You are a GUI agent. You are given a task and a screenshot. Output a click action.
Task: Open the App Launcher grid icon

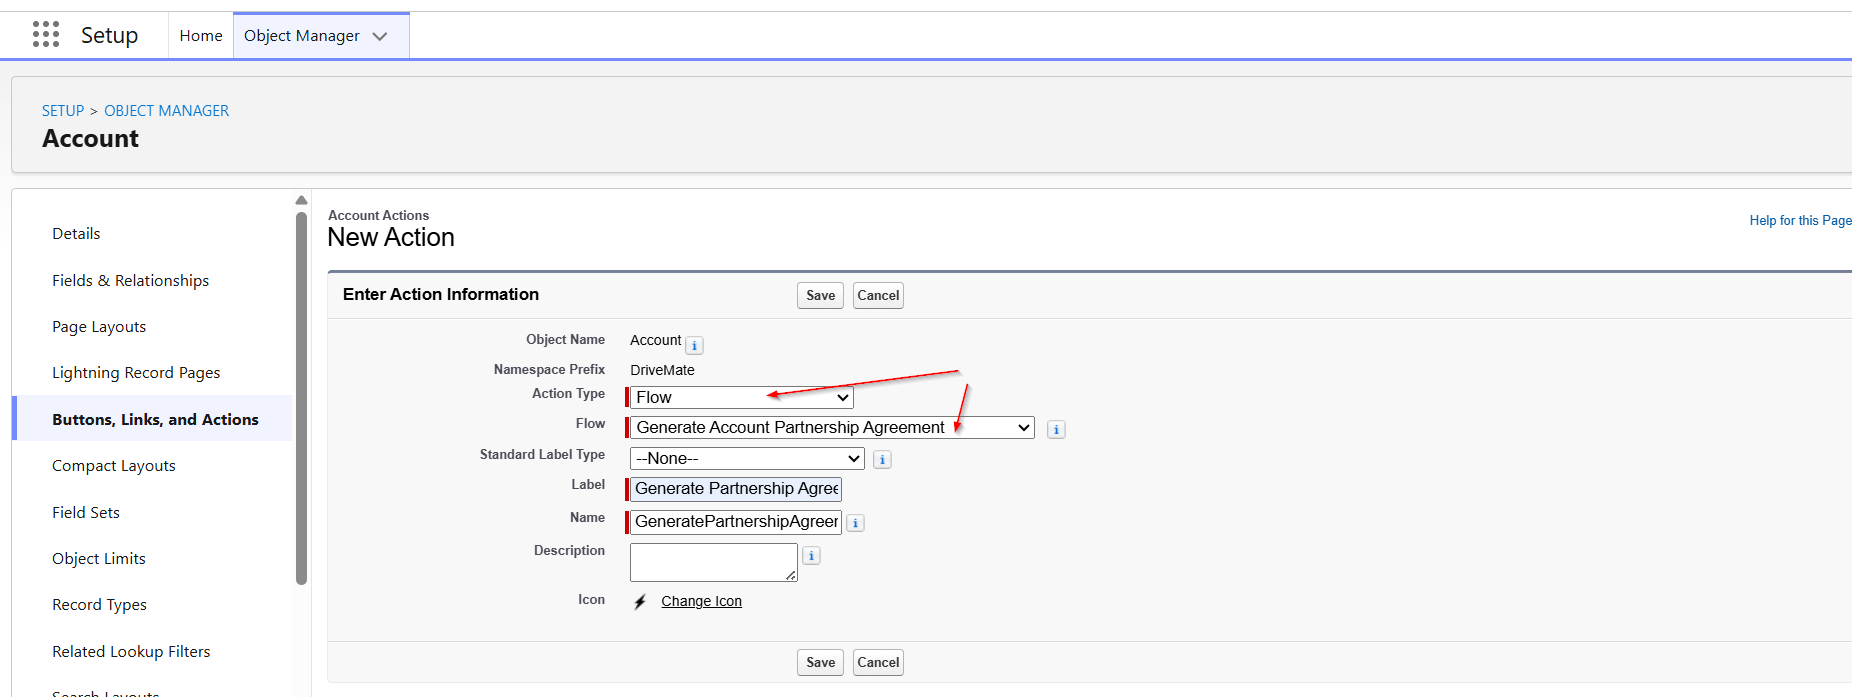pyautogui.click(x=46, y=35)
